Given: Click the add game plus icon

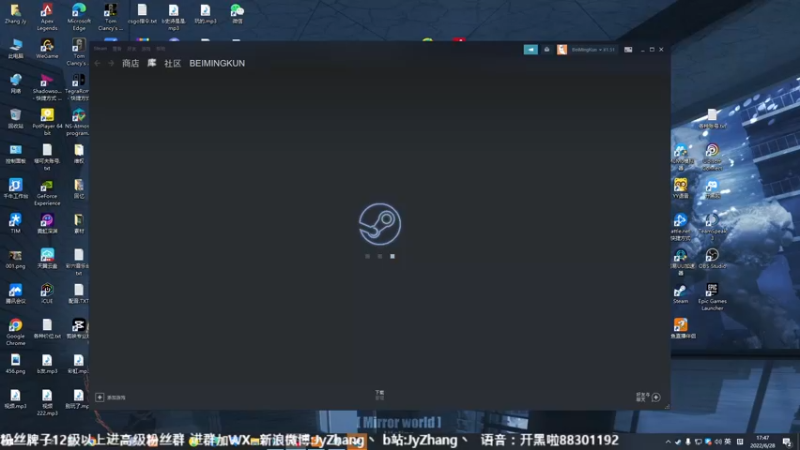Looking at the screenshot, I should pyautogui.click(x=99, y=397).
